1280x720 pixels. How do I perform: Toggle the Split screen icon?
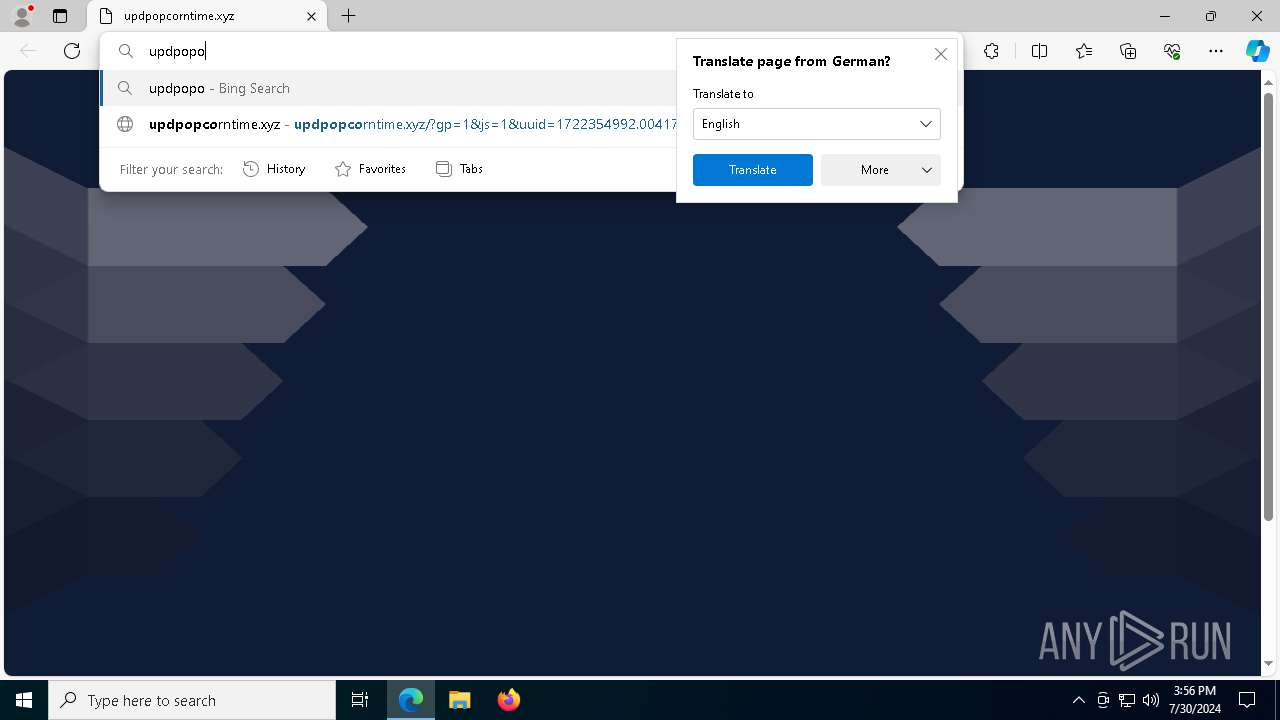pos(1039,51)
